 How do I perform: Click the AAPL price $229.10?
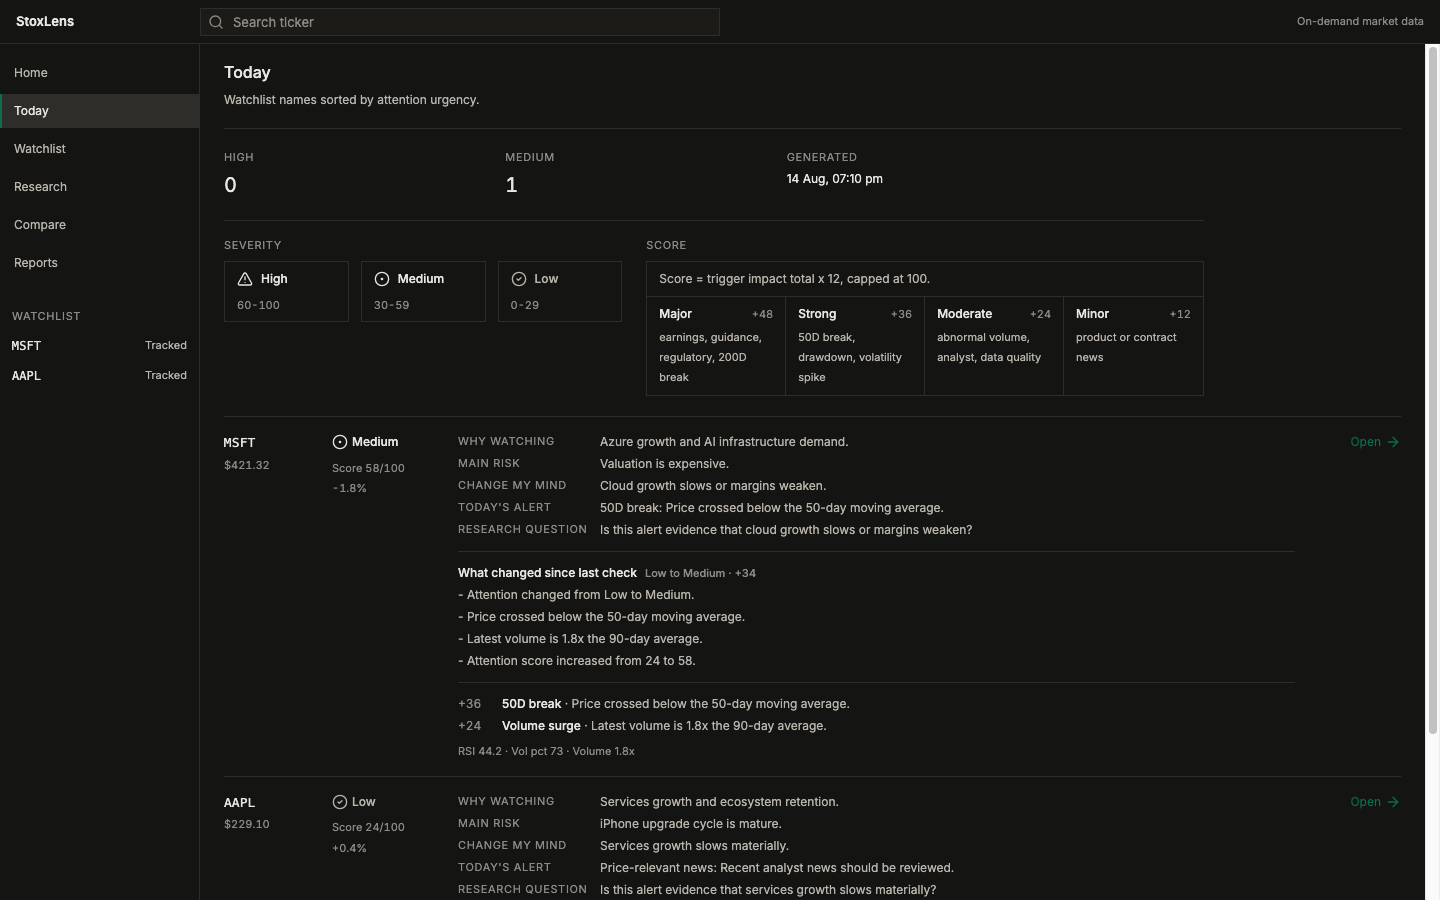(x=247, y=824)
